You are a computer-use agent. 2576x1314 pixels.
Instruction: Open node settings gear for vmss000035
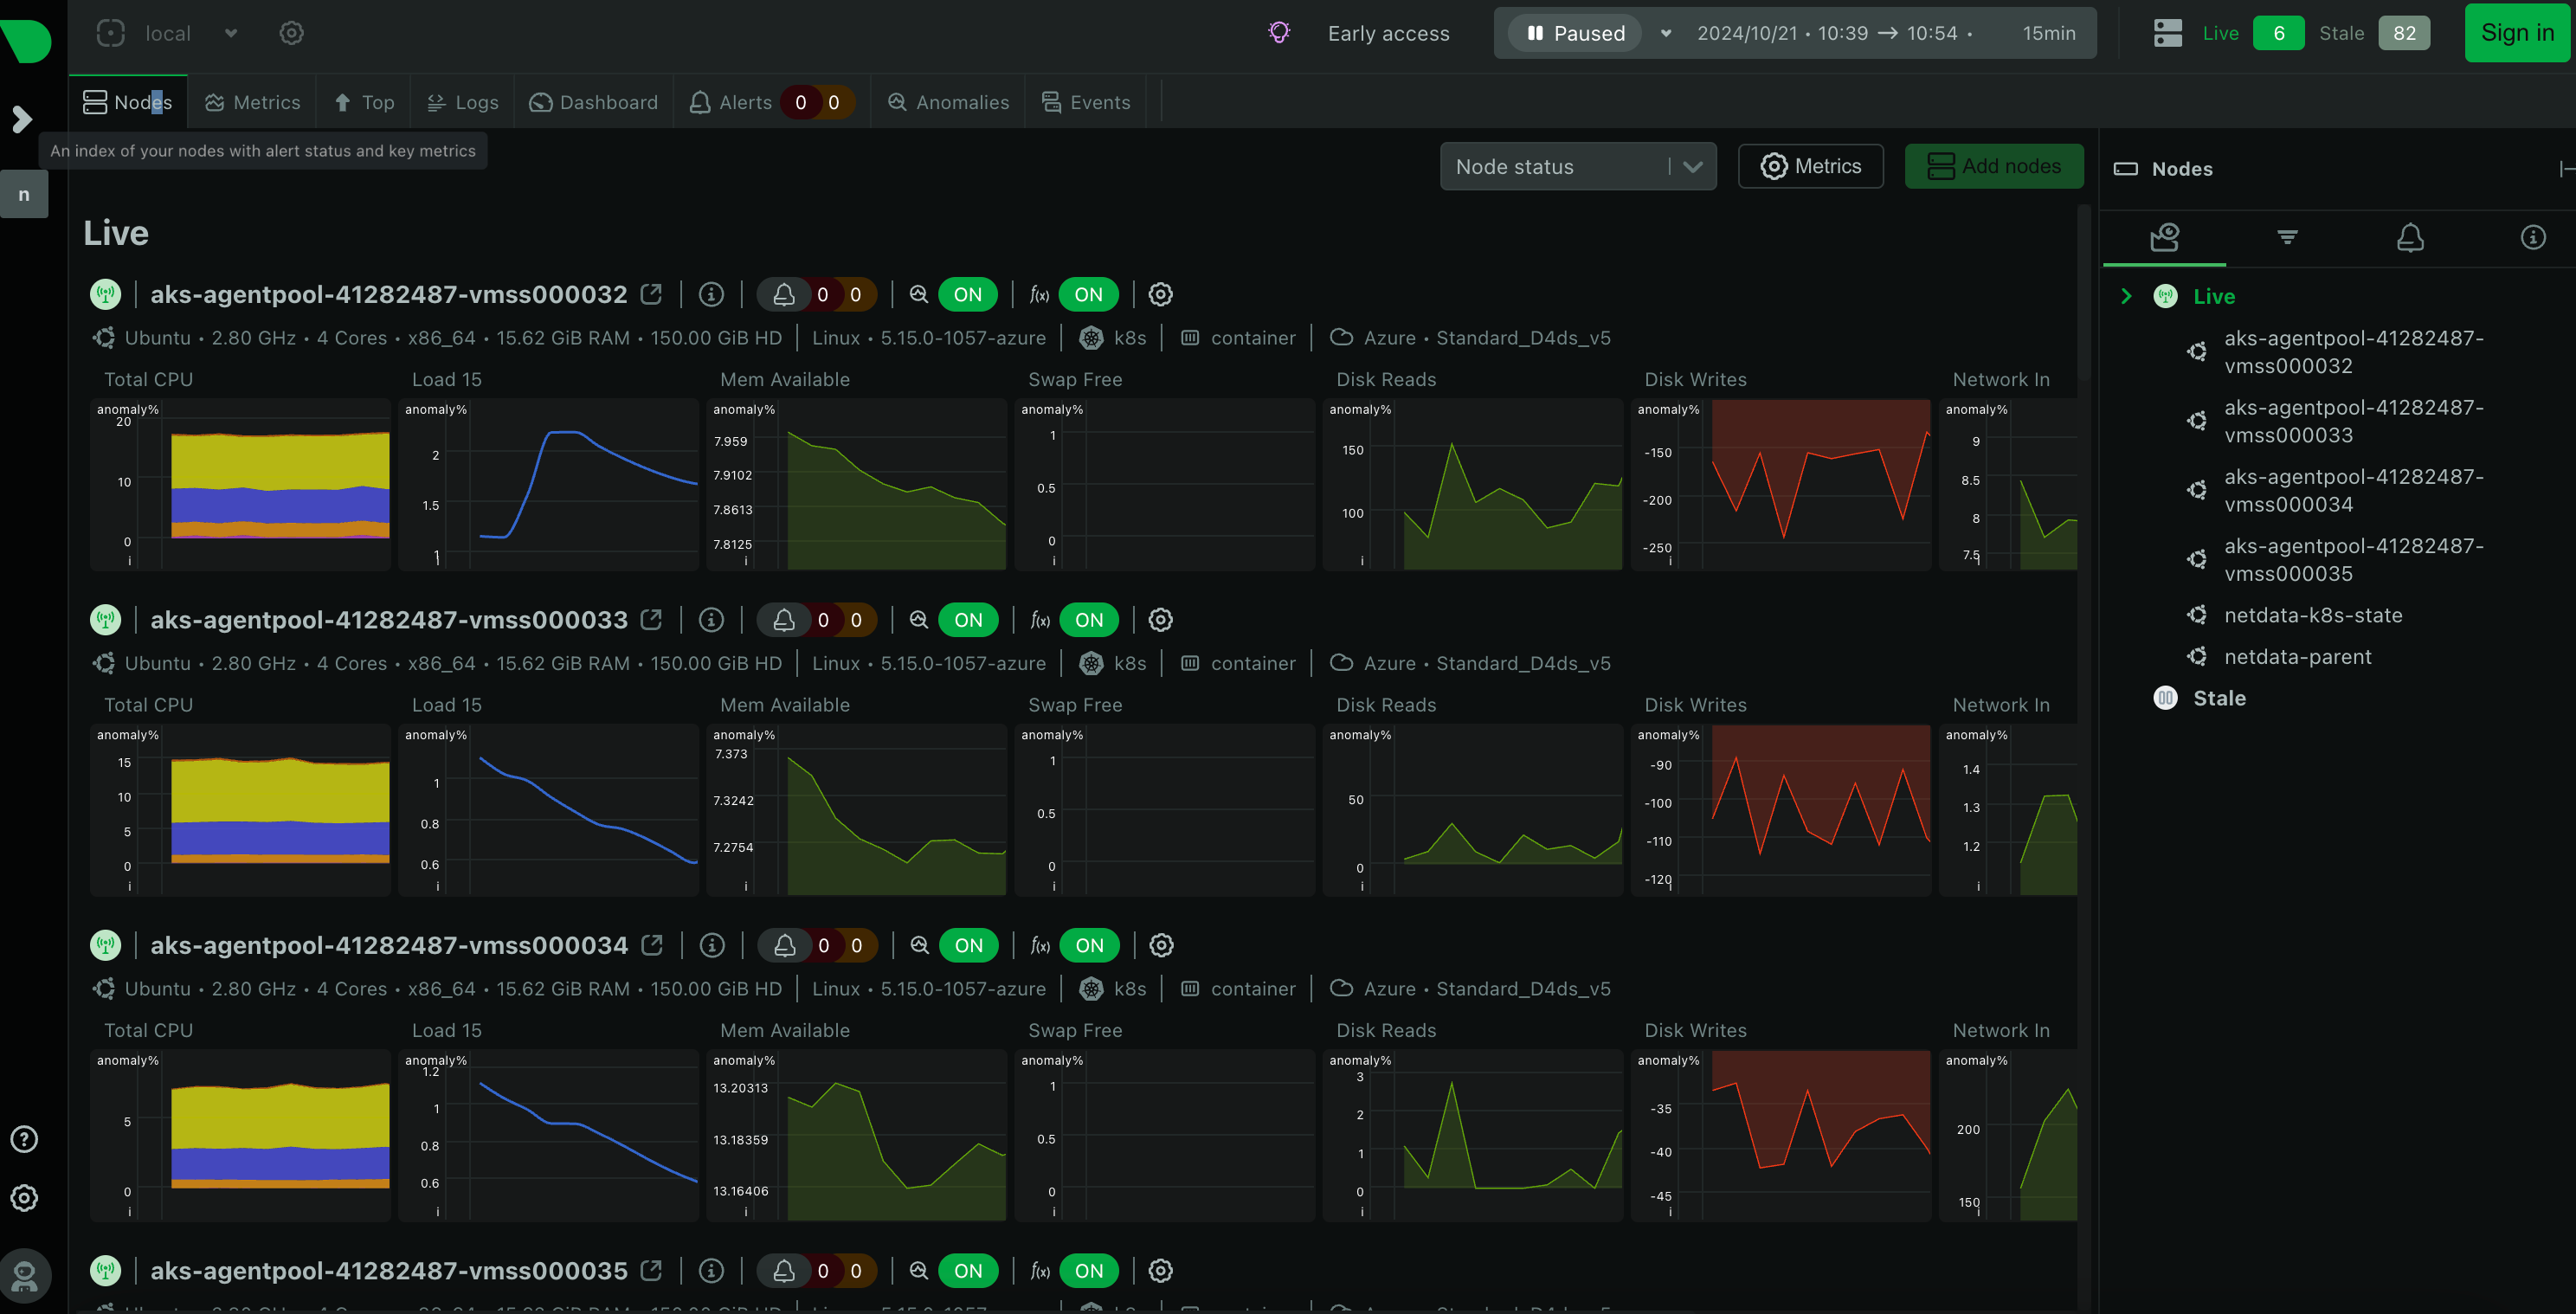(x=1160, y=1270)
